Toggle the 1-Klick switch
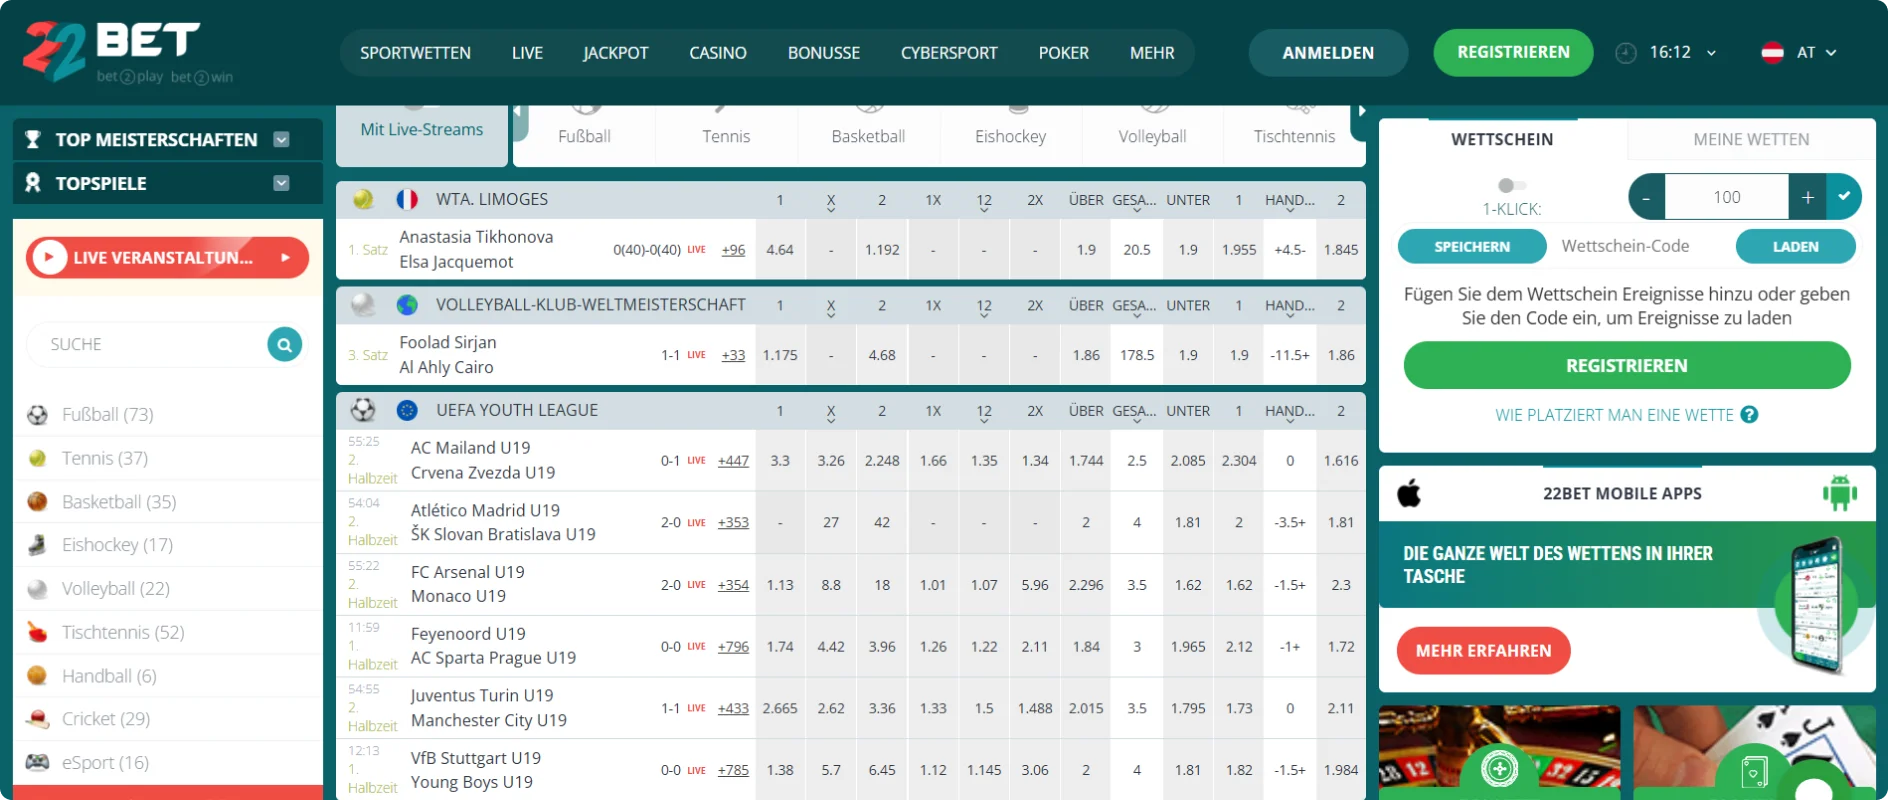This screenshot has width=1888, height=800. coord(1511,185)
